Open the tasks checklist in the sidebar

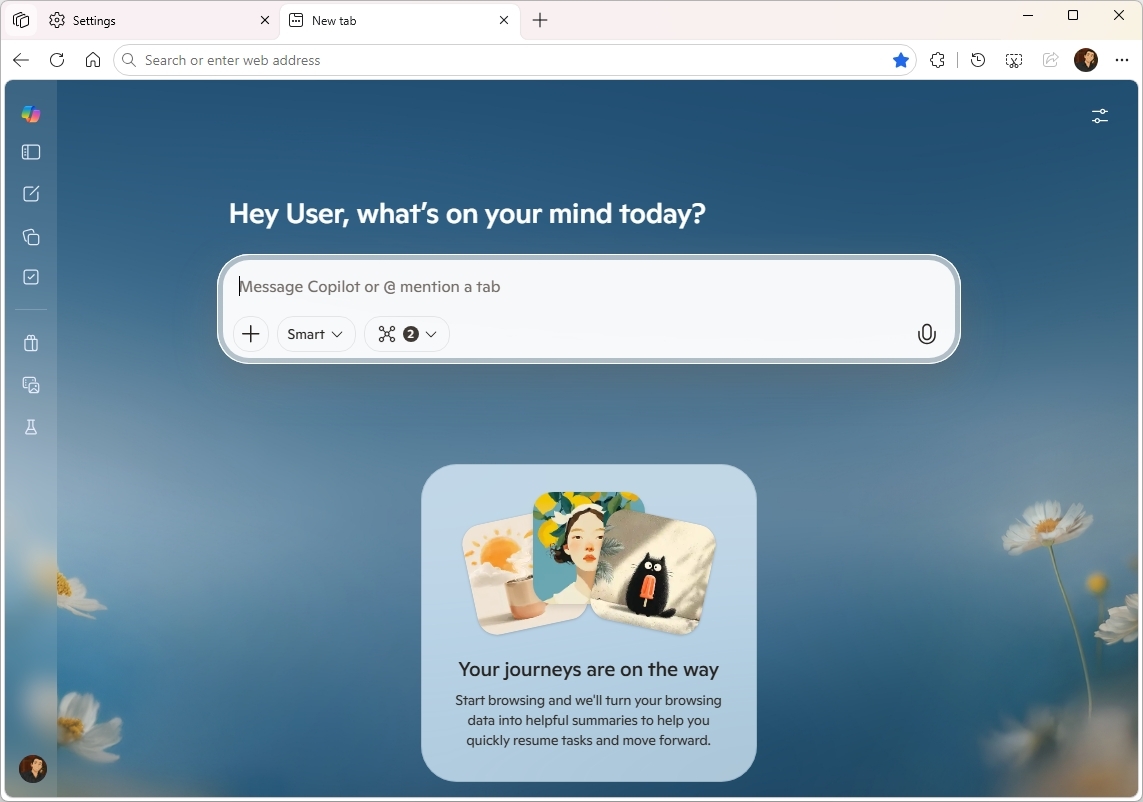click(x=30, y=277)
